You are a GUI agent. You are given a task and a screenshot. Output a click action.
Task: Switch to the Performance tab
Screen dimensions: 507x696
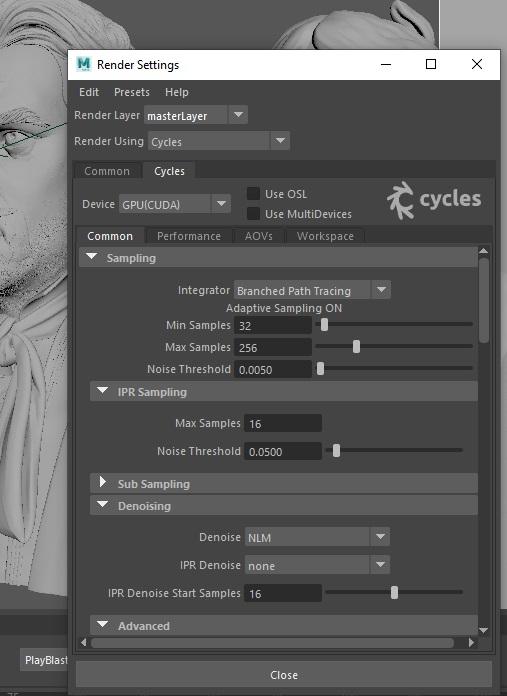189,236
